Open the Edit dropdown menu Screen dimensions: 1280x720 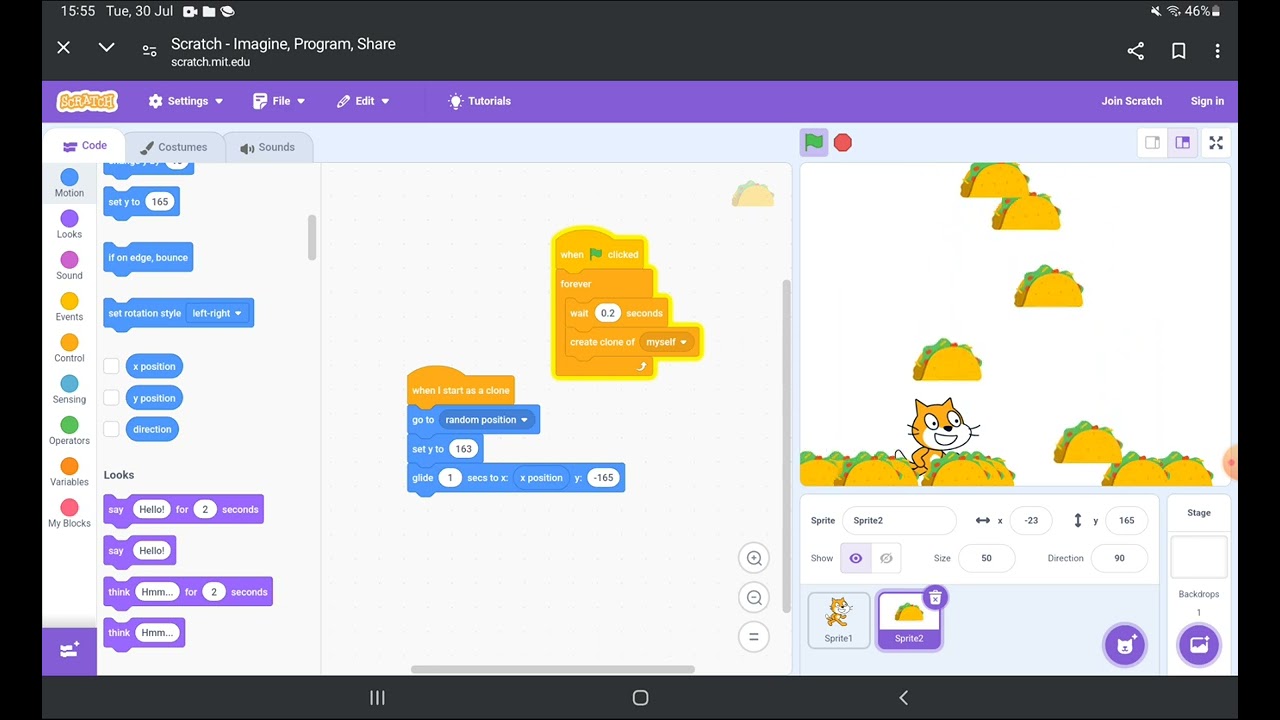click(363, 101)
